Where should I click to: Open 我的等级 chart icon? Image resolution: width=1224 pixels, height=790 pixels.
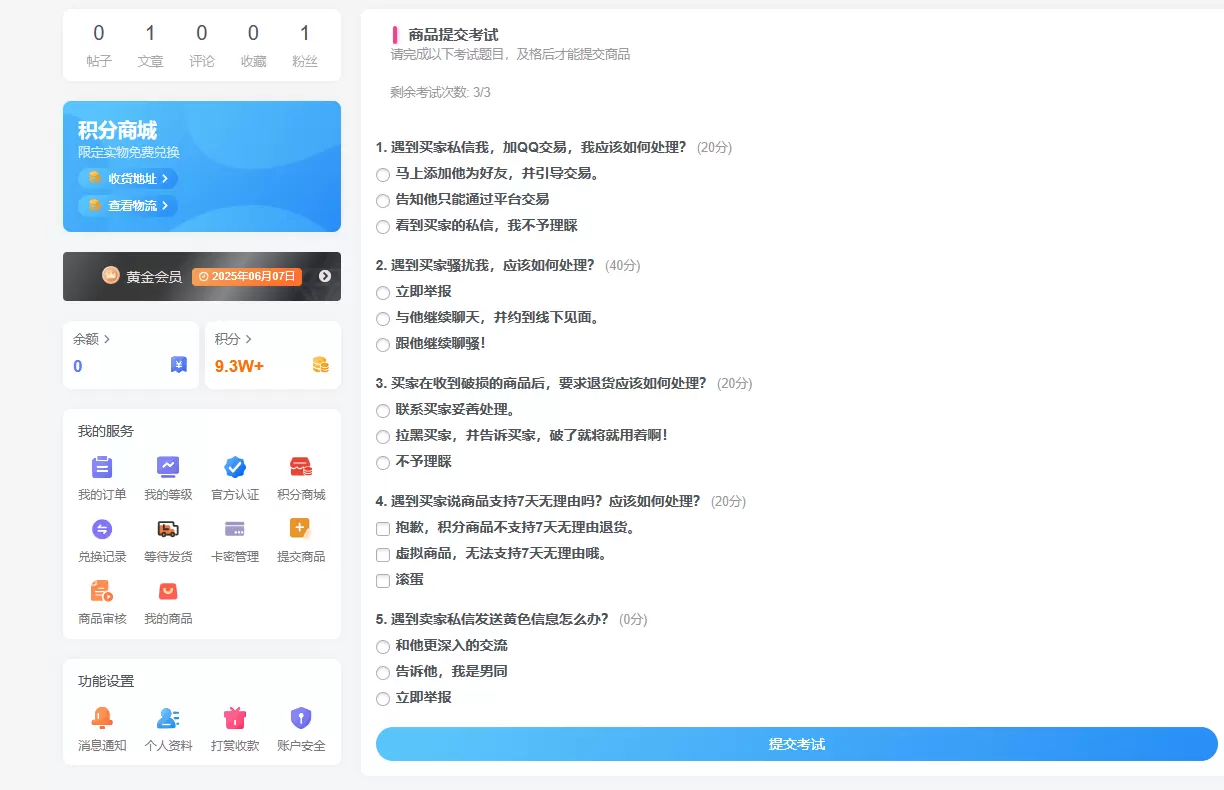click(x=168, y=467)
